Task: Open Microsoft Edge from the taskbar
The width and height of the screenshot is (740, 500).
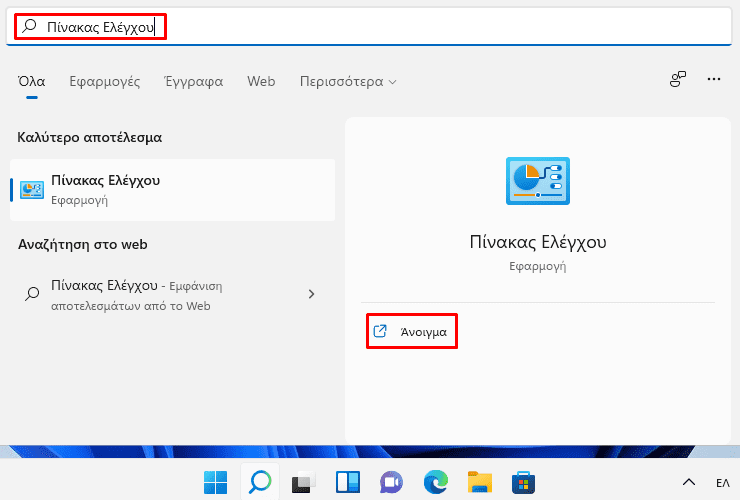Action: 436,483
